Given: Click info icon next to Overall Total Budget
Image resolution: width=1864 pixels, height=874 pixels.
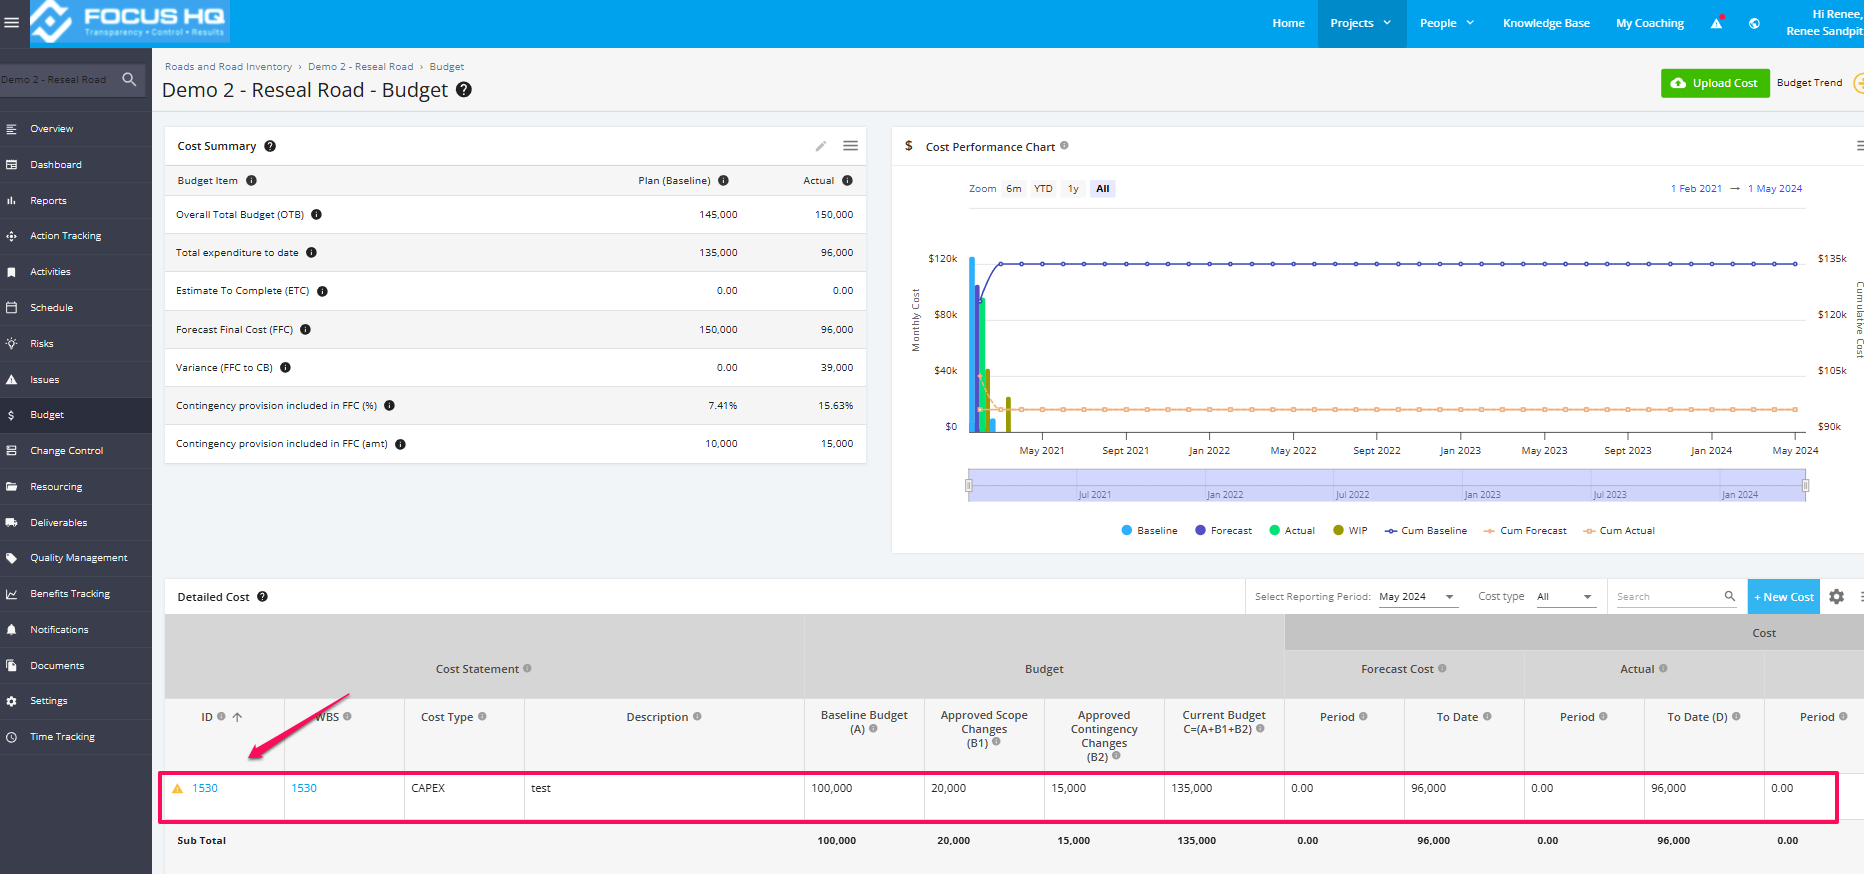Looking at the screenshot, I should tap(316, 215).
